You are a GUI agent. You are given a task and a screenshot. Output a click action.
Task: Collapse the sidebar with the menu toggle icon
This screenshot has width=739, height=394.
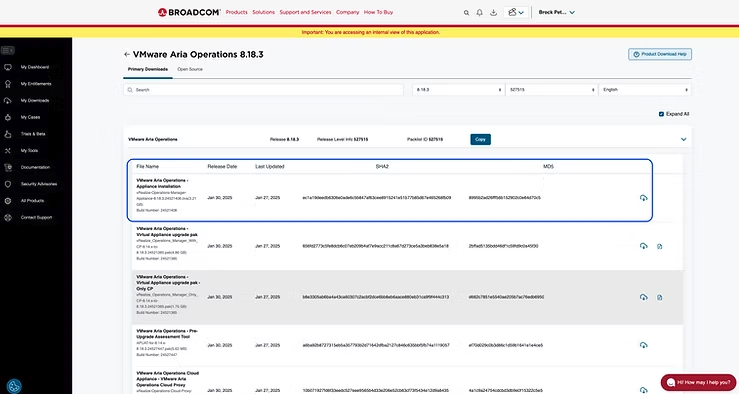(8, 50)
